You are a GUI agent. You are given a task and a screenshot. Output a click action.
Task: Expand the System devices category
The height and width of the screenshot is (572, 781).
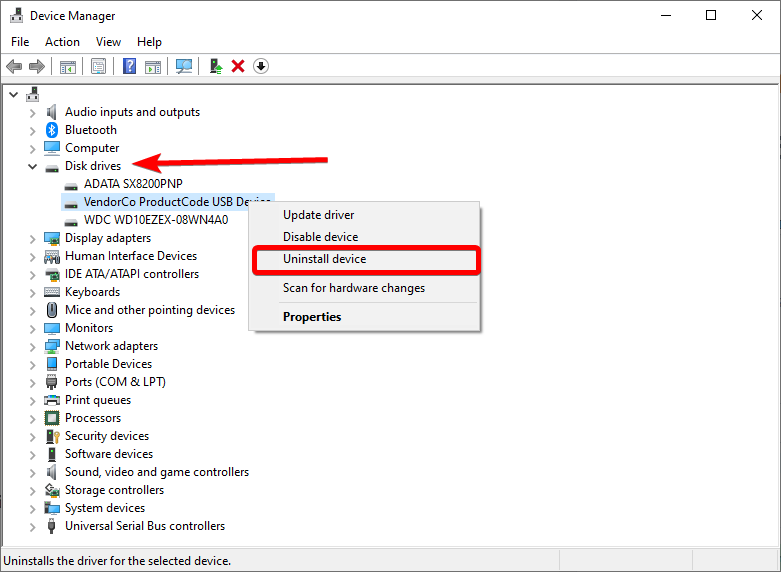click(x=32, y=508)
